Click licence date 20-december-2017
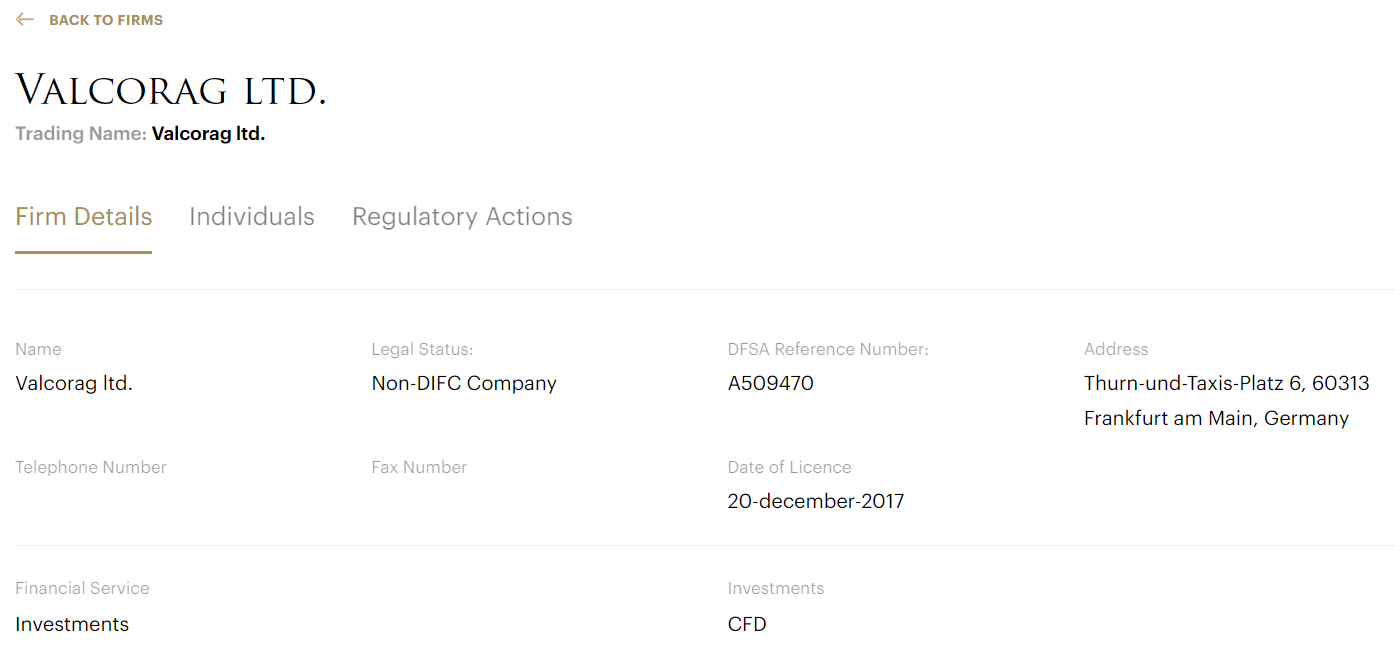 [x=815, y=501]
